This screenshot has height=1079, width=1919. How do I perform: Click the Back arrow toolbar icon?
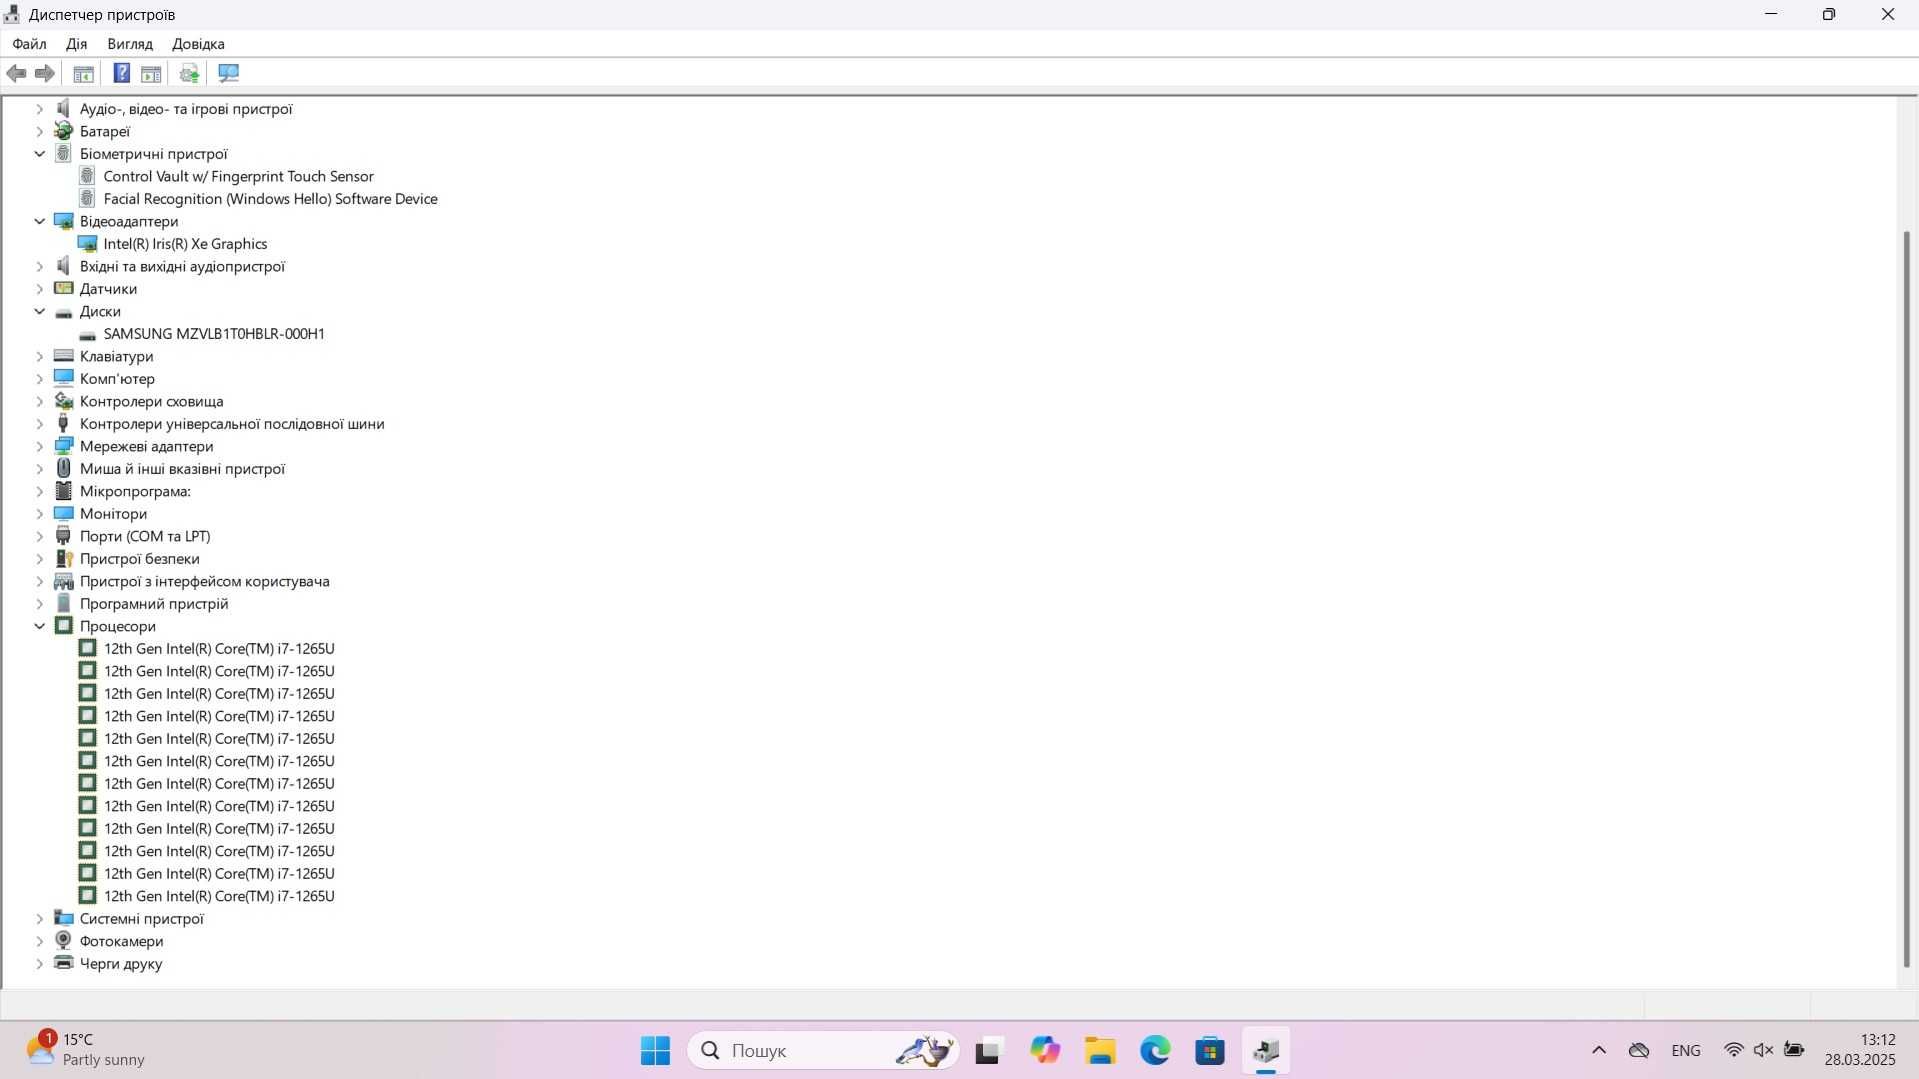pyautogui.click(x=16, y=73)
